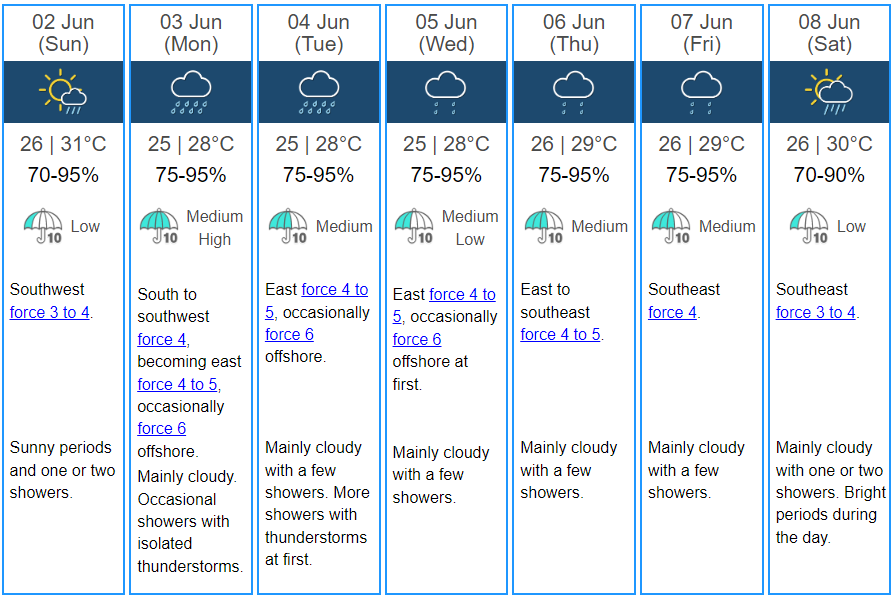Image resolution: width=894 pixels, height=600 pixels.
Task: Open Saturday's 'force 3 to 4' link
Action: click(816, 313)
